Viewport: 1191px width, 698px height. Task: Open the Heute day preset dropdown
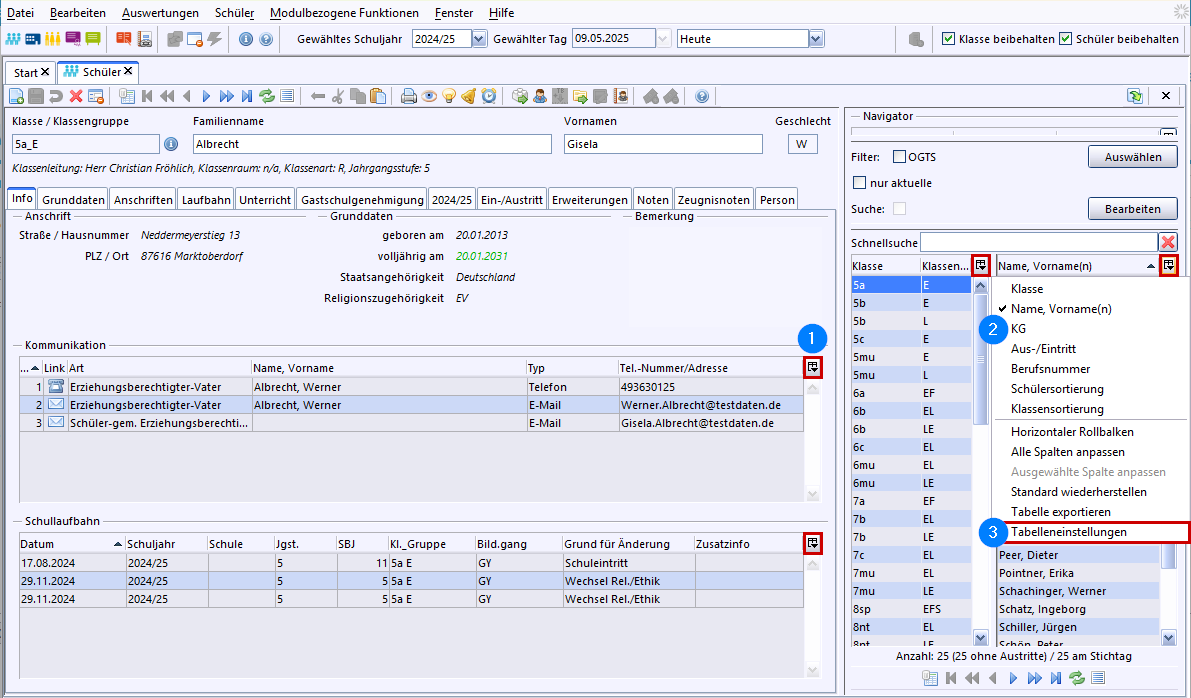coord(816,39)
